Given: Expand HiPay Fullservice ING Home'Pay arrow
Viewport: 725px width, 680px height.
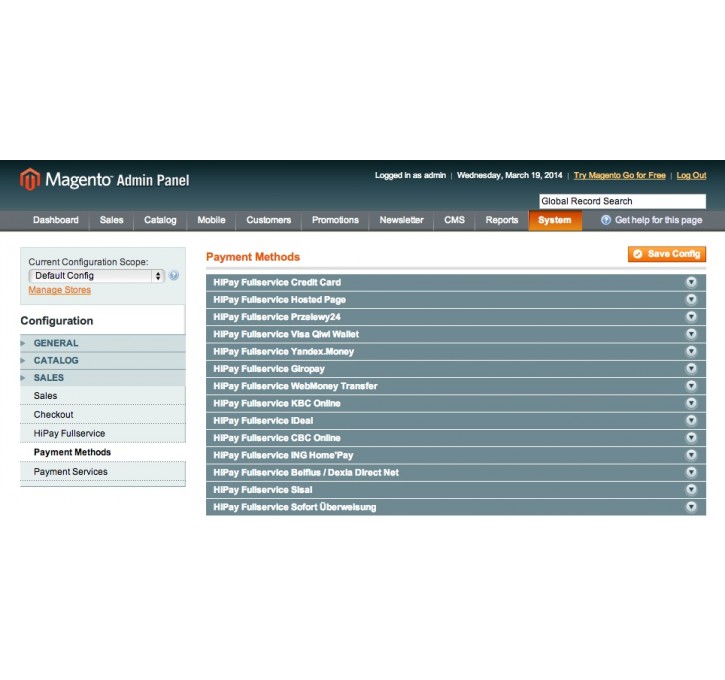Looking at the screenshot, I should point(691,455).
